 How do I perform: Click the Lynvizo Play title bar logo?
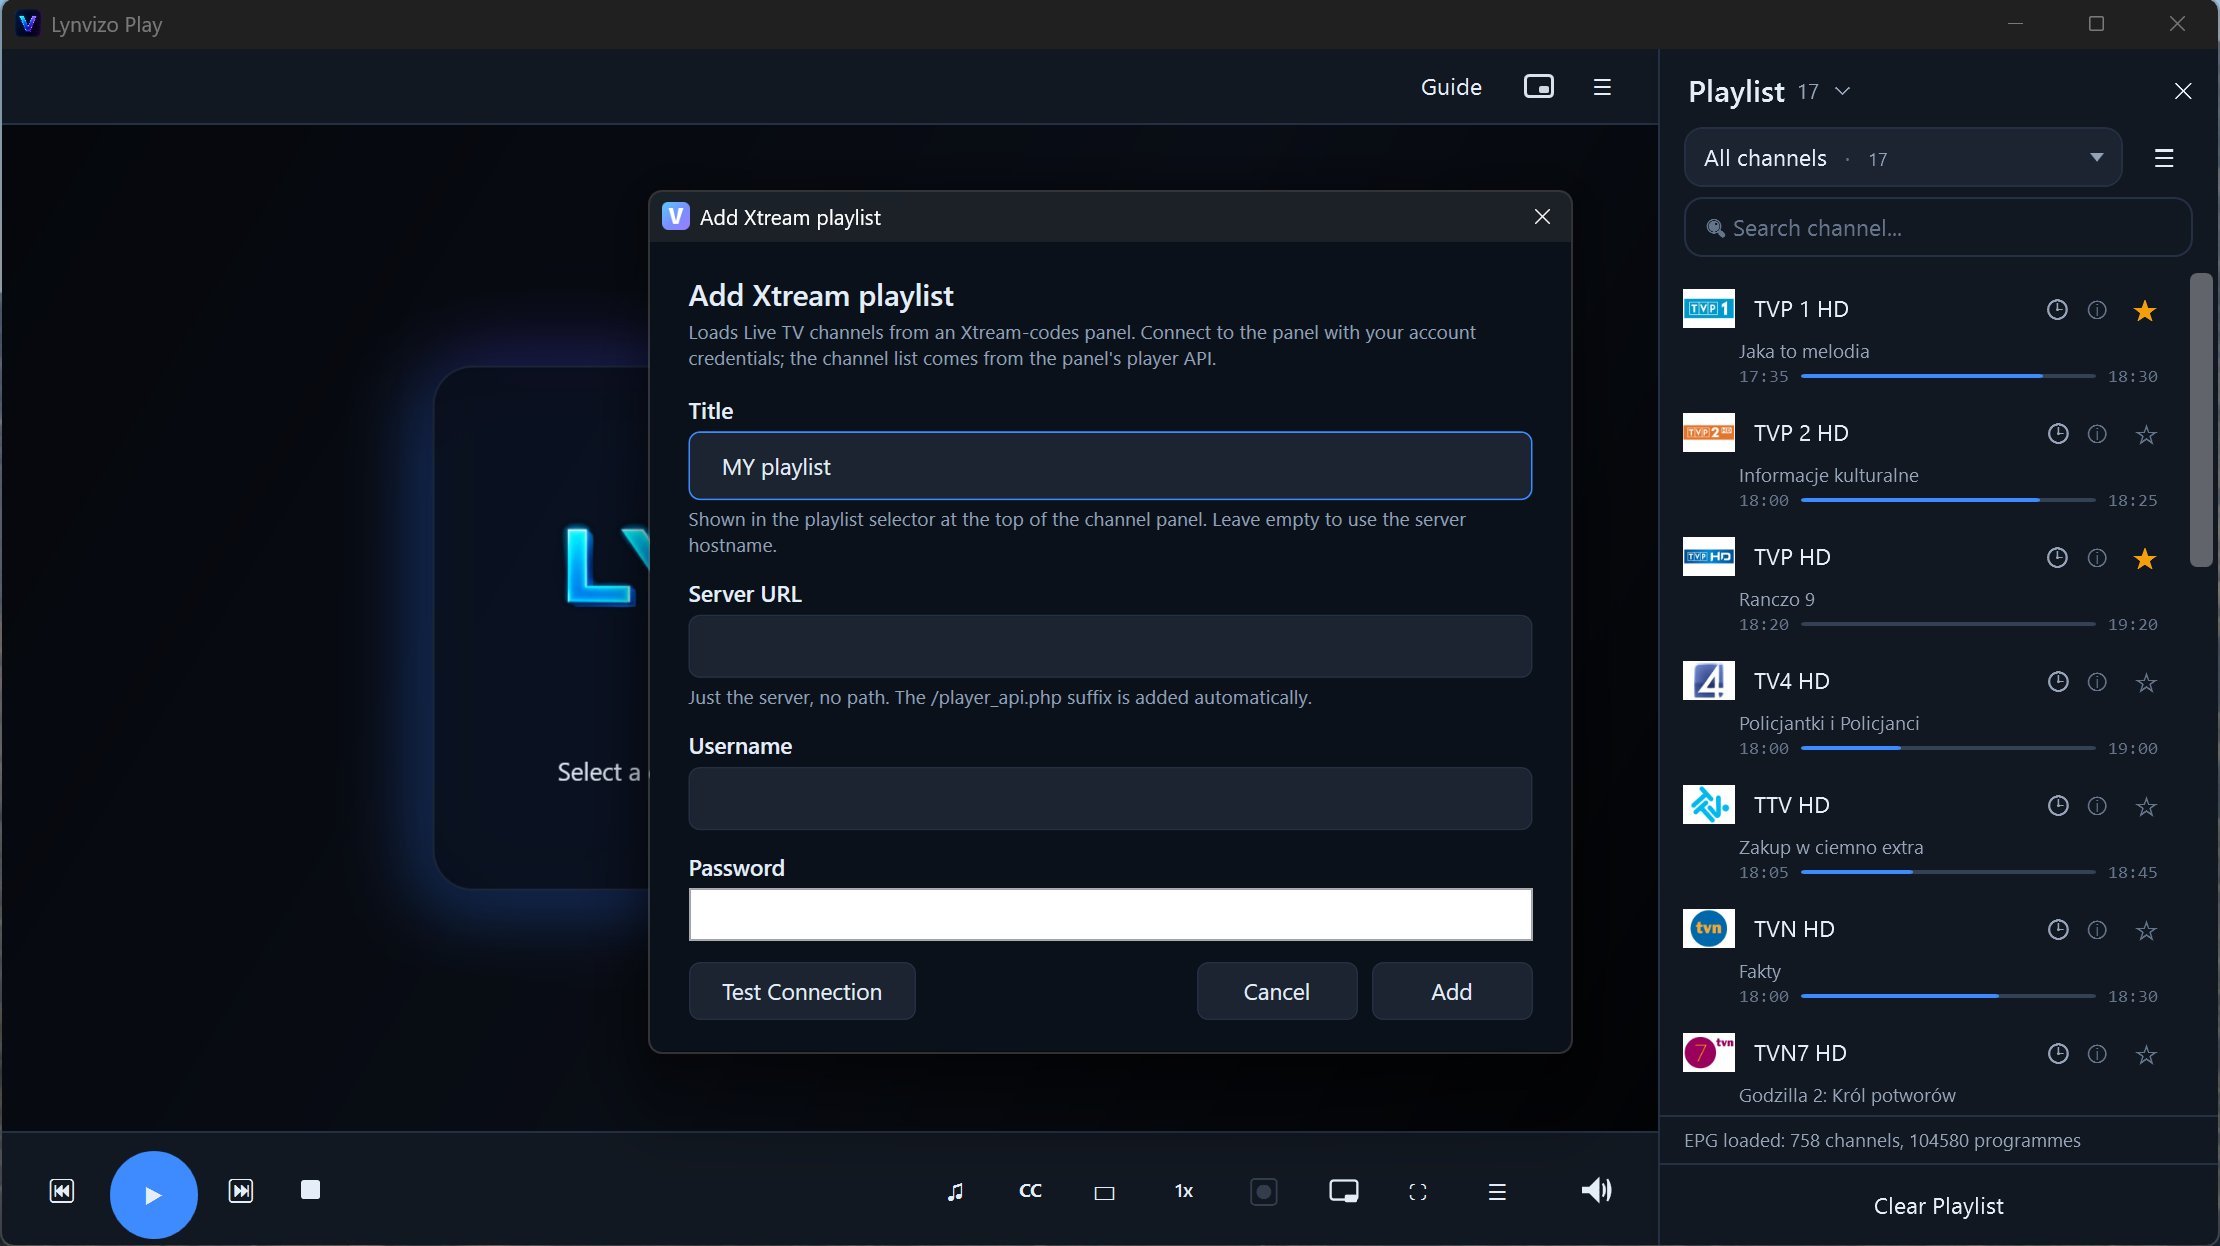click(28, 24)
